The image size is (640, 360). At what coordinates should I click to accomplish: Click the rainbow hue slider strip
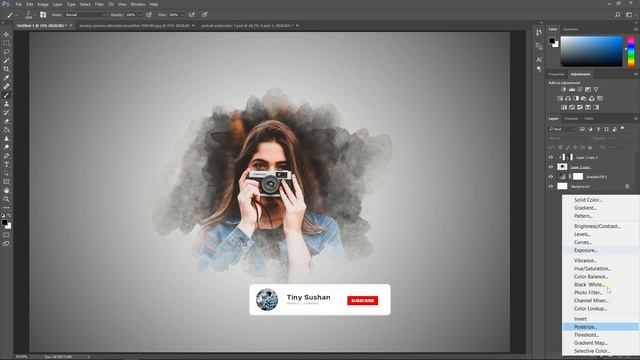(x=631, y=51)
